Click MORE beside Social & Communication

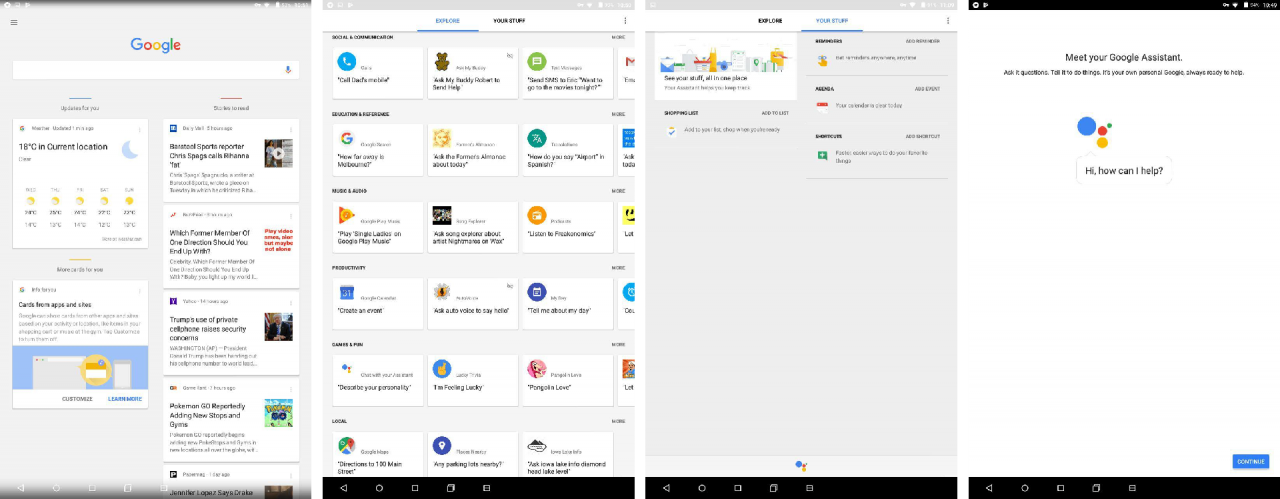click(618, 37)
